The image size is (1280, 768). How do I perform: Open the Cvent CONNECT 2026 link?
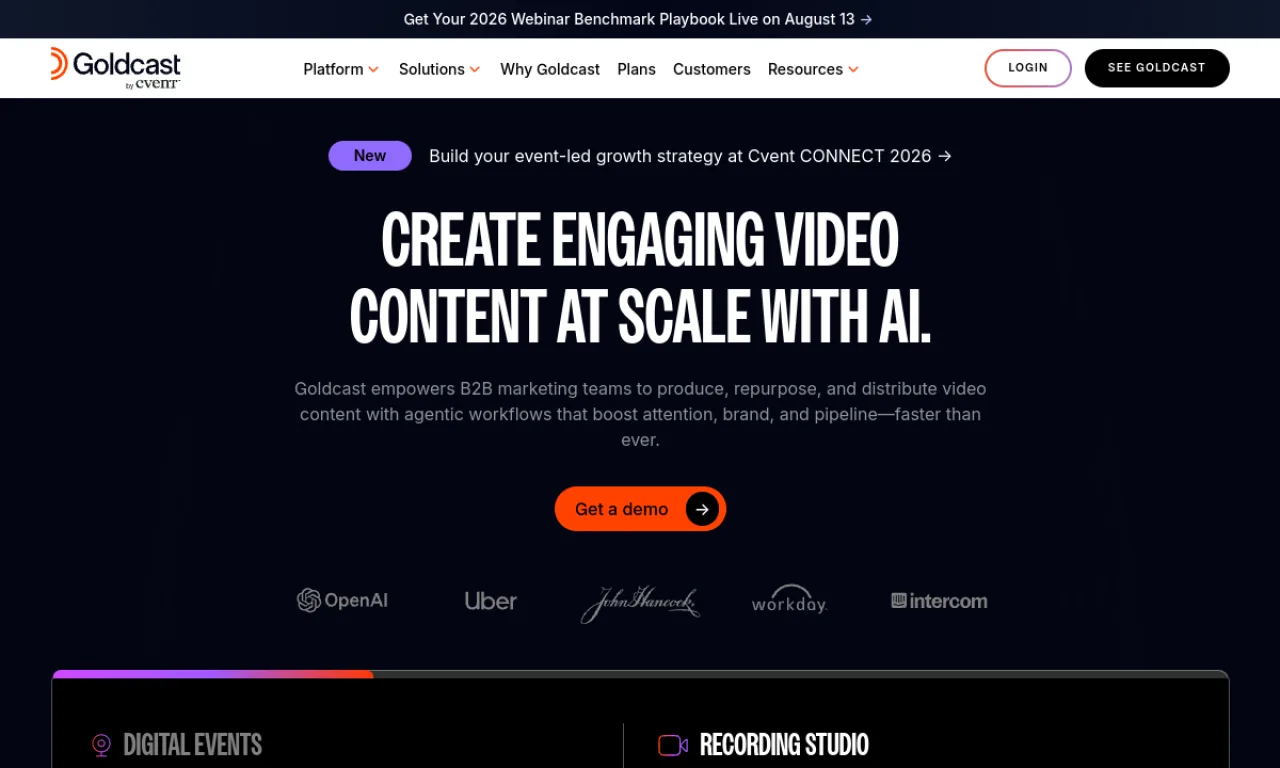pyautogui.click(x=690, y=156)
